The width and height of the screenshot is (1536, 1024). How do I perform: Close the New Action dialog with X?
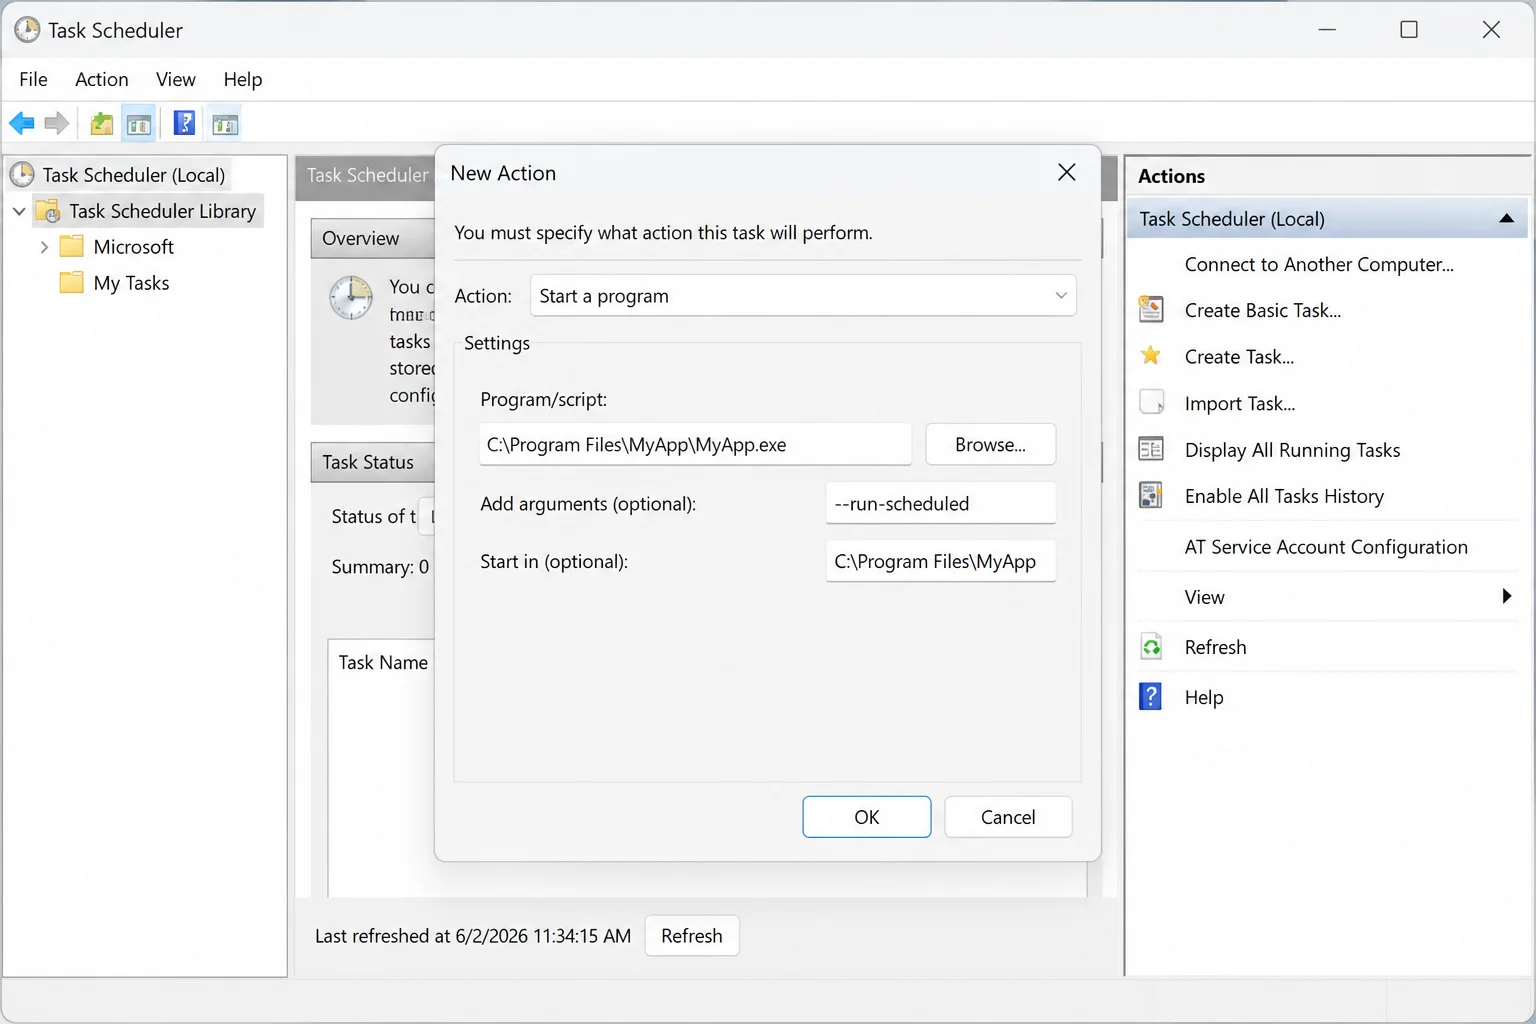click(1067, 172)
